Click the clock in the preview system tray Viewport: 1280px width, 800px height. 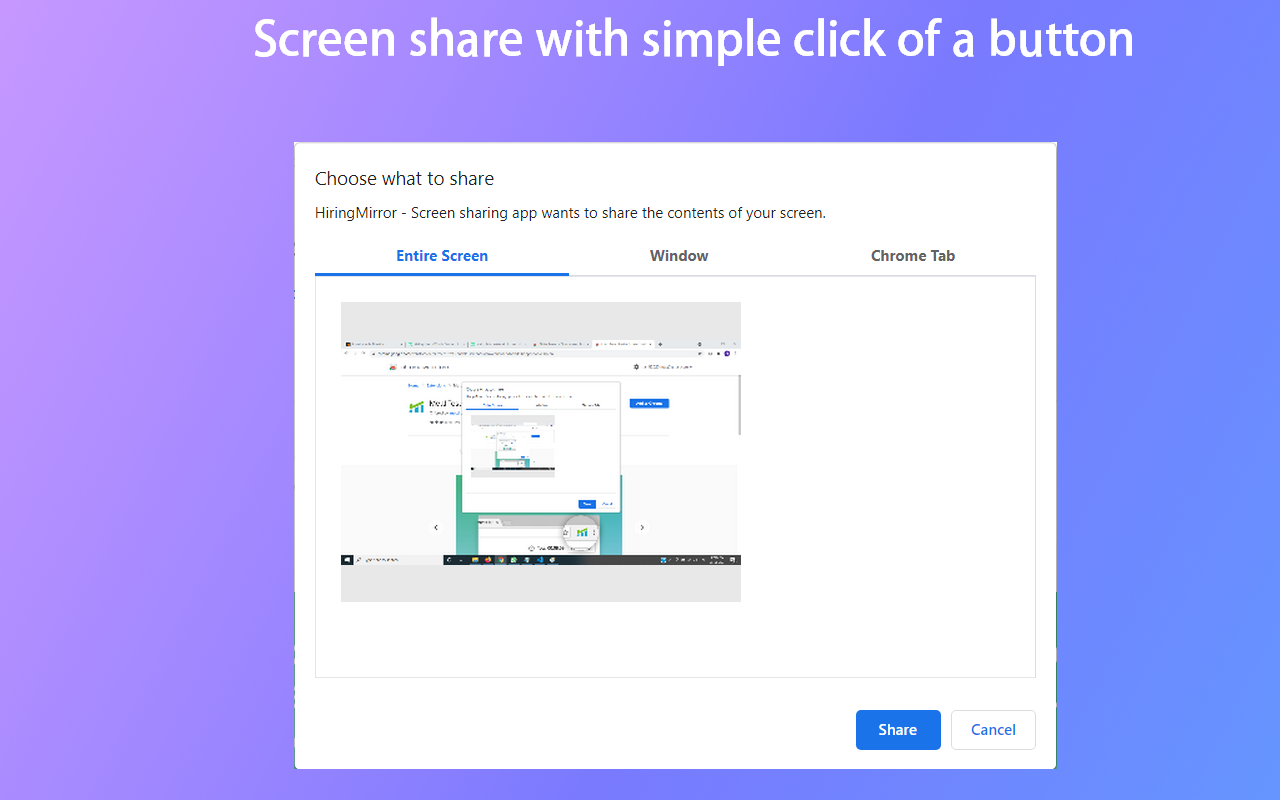(716, 558)
